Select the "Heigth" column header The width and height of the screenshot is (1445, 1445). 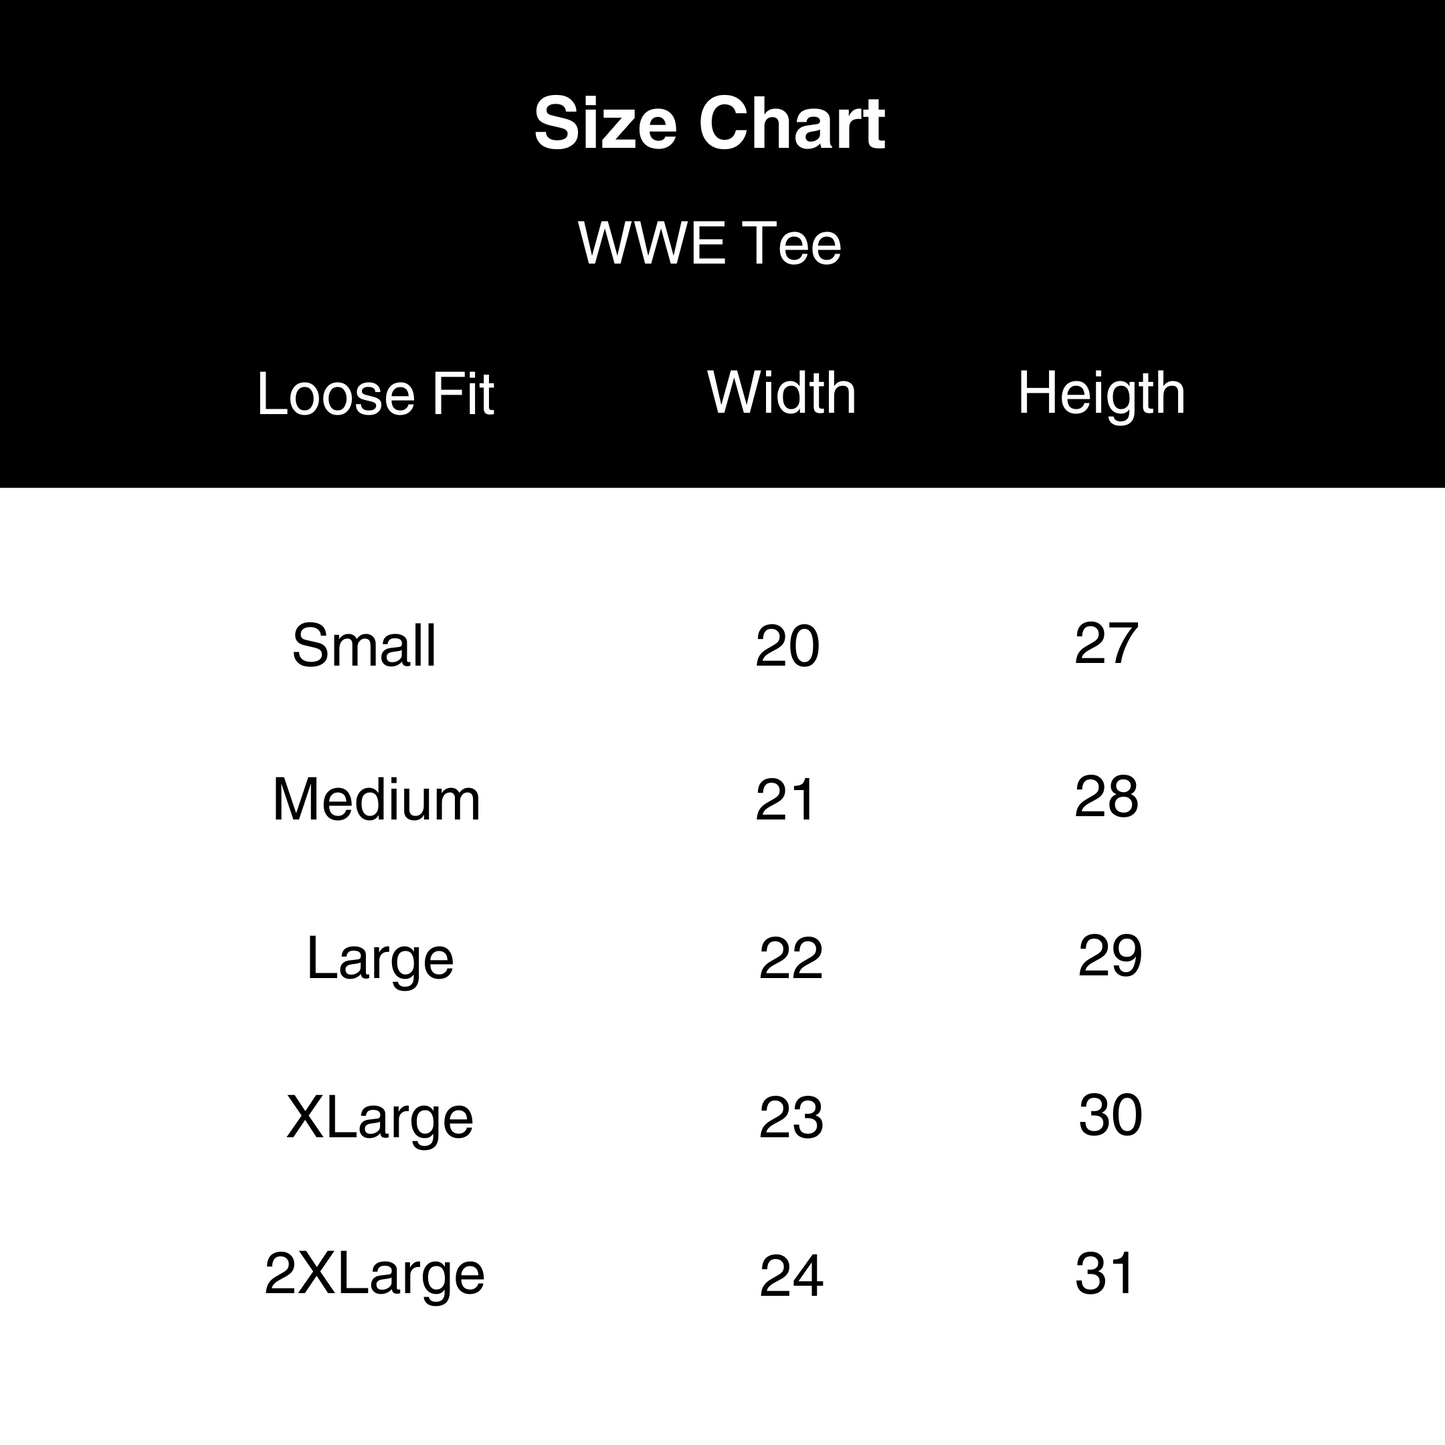pyautogui.click(x=1101, y=392)
